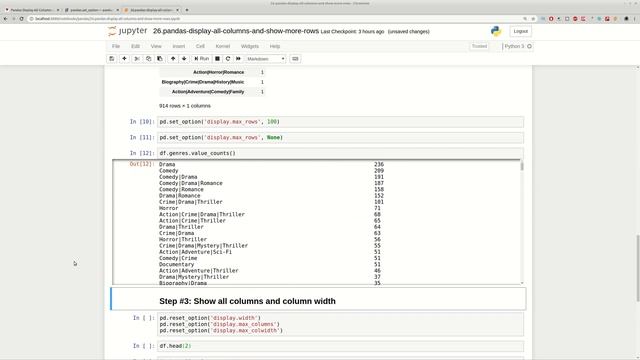Open the Edit menu

pyautogui.click(x=136, y=47)
